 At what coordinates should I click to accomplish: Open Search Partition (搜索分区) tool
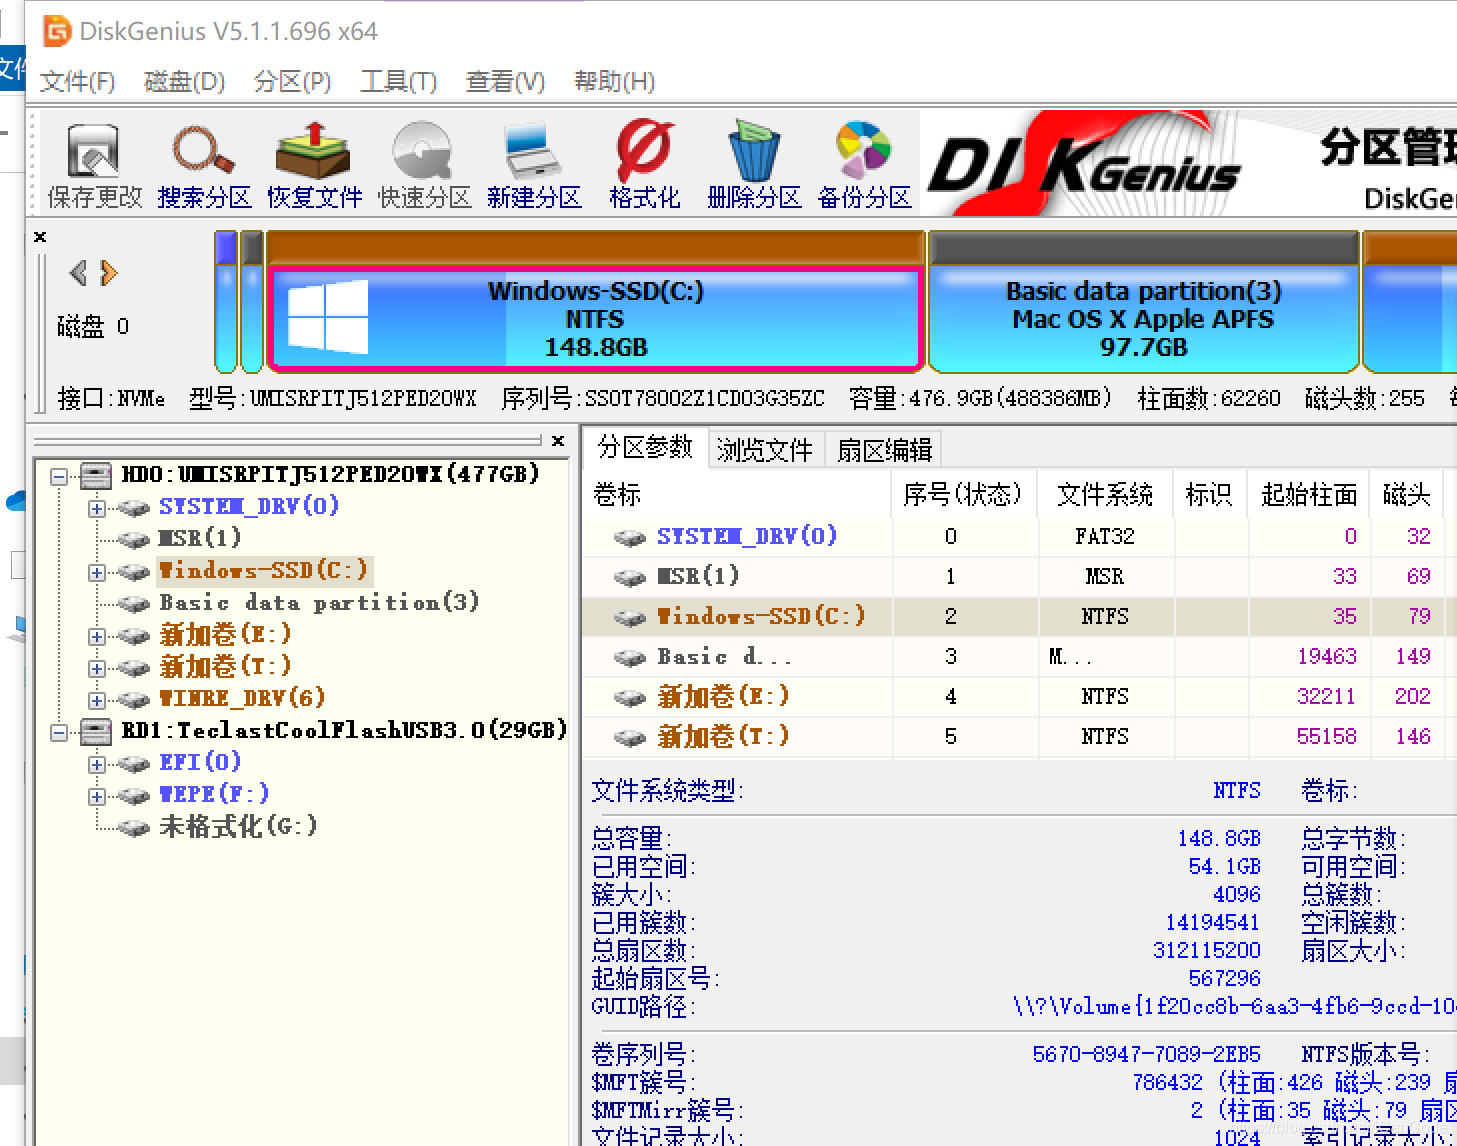(x=204, y=166)
